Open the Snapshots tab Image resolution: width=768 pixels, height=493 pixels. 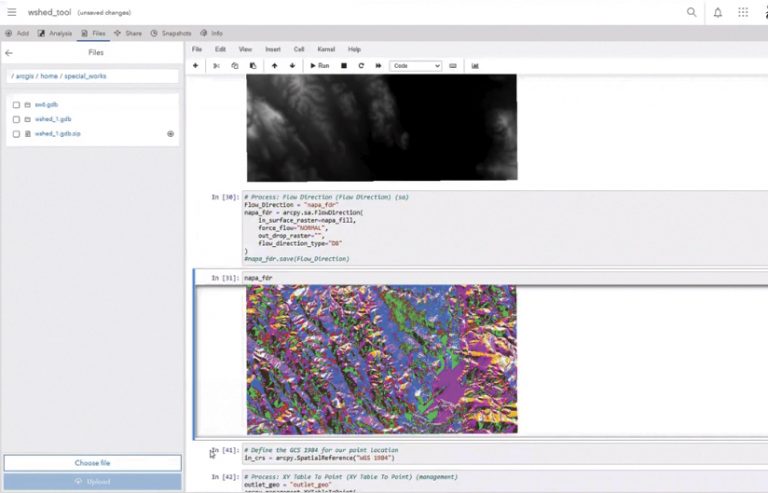pyautogui.click(x=170, y=33)
